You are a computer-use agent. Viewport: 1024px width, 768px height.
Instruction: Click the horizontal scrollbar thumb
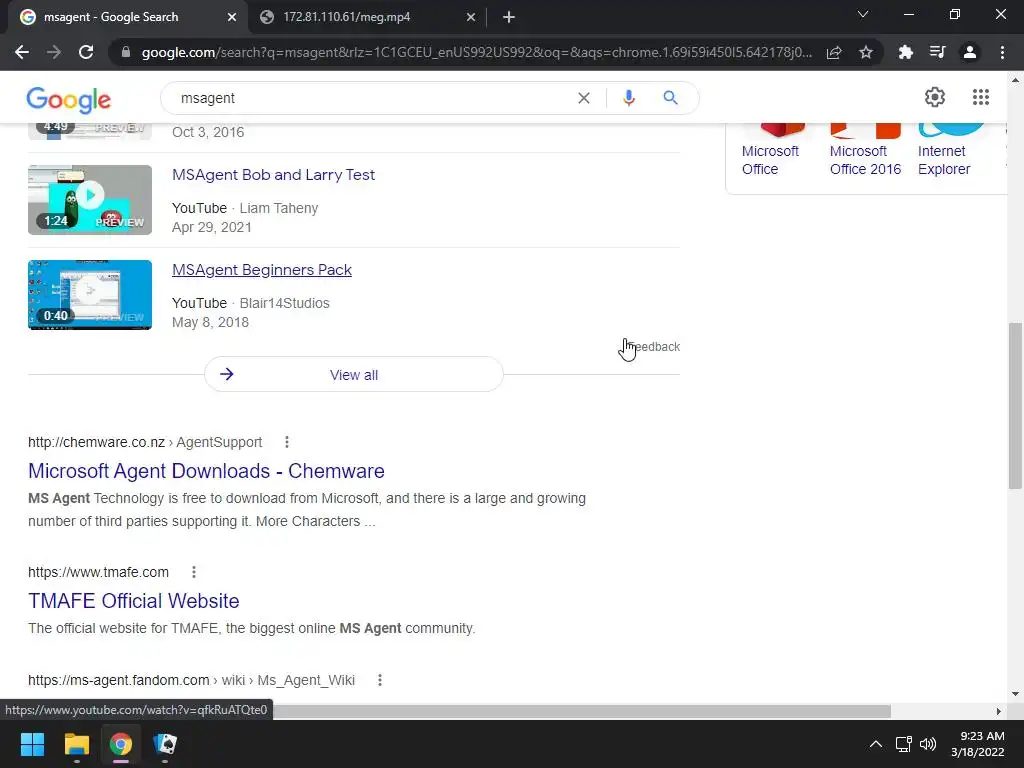click(x=581, y=711)
